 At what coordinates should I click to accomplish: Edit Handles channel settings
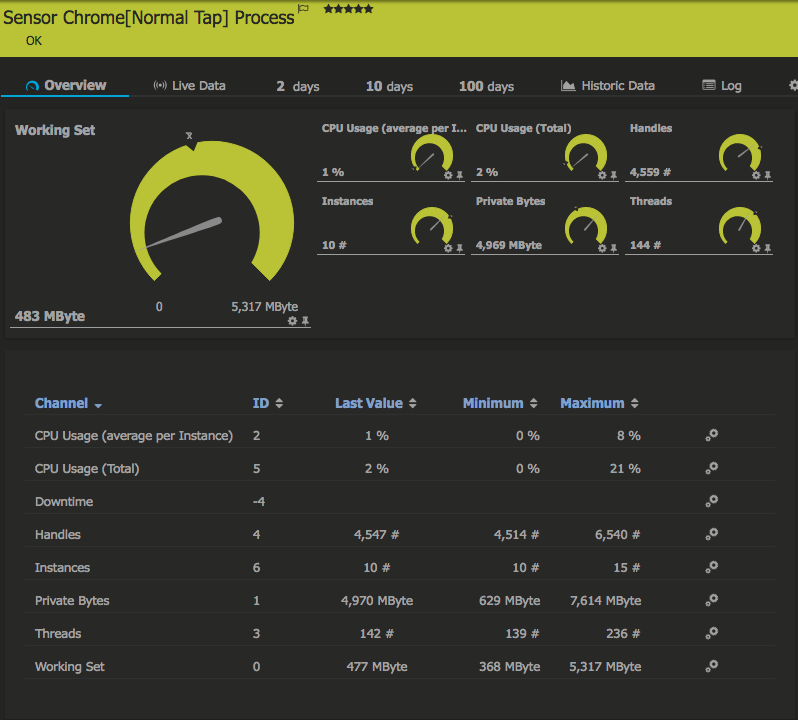[x=711, y=534]
